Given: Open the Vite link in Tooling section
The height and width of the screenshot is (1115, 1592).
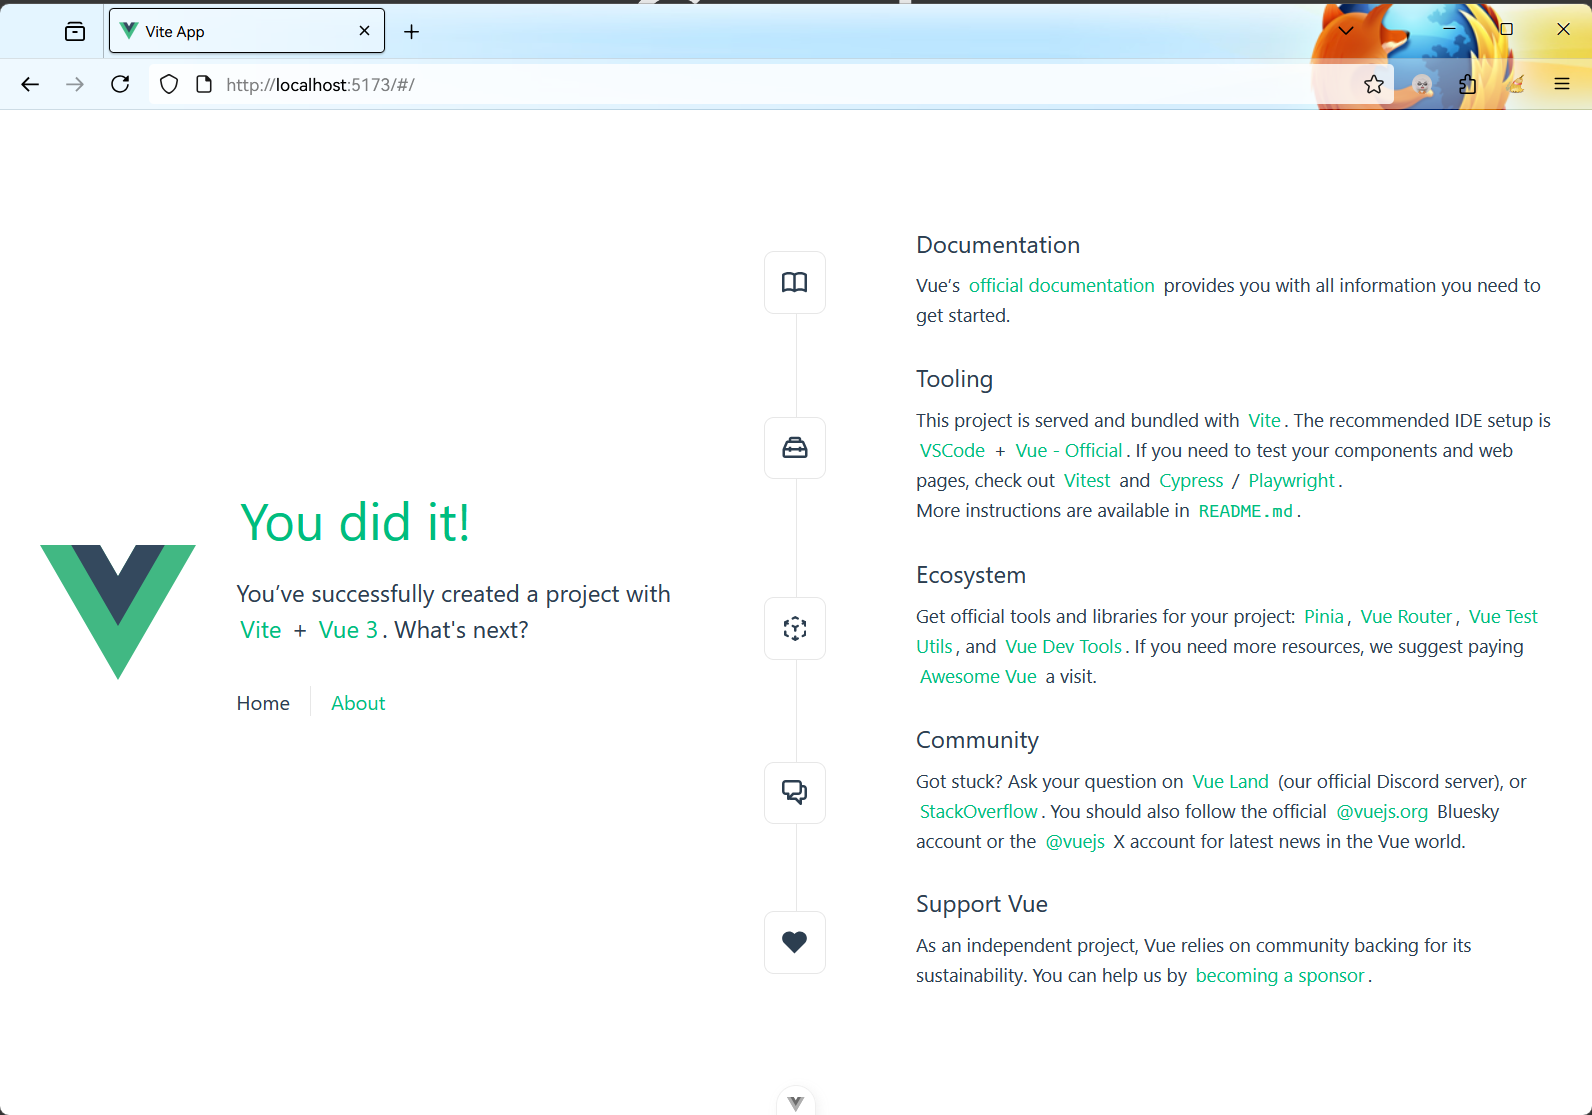Looking at the screenshot, I should pos(1264,420).
